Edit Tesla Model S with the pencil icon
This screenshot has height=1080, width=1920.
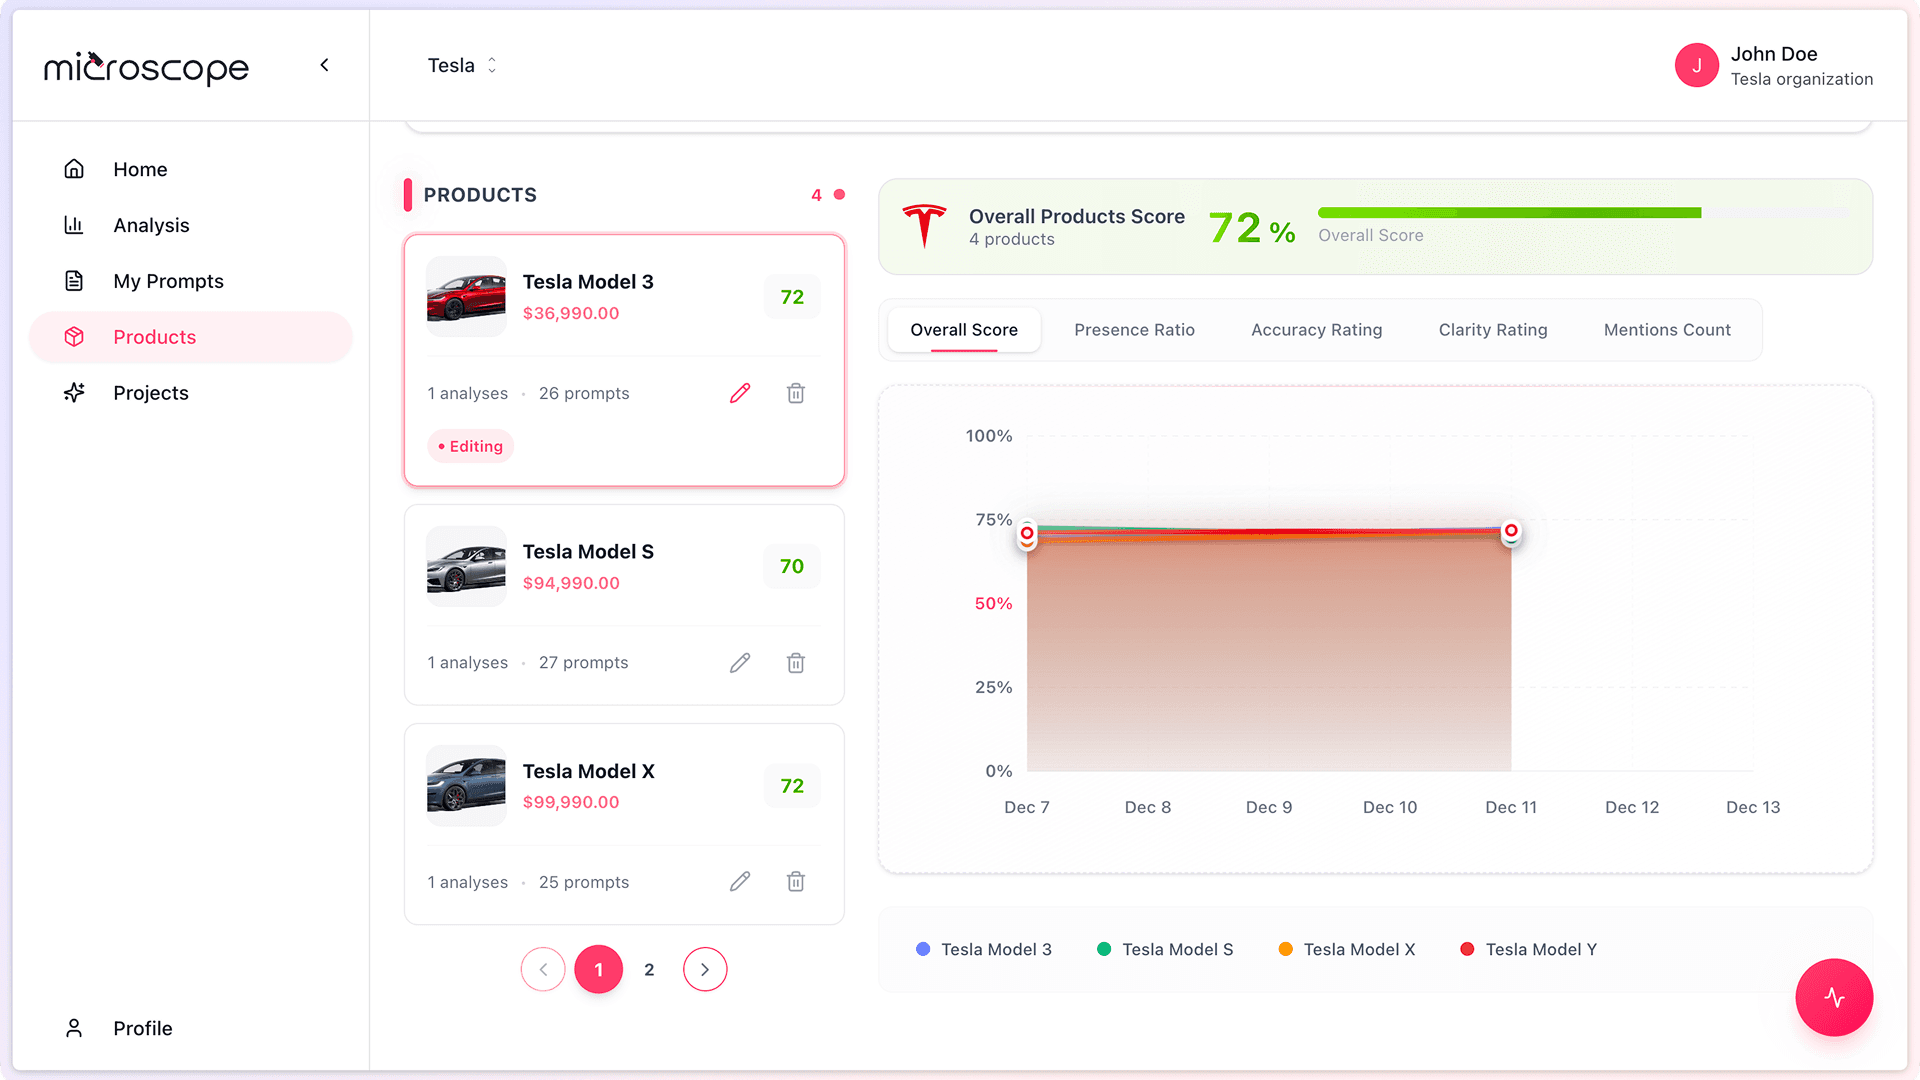point(740,662)
